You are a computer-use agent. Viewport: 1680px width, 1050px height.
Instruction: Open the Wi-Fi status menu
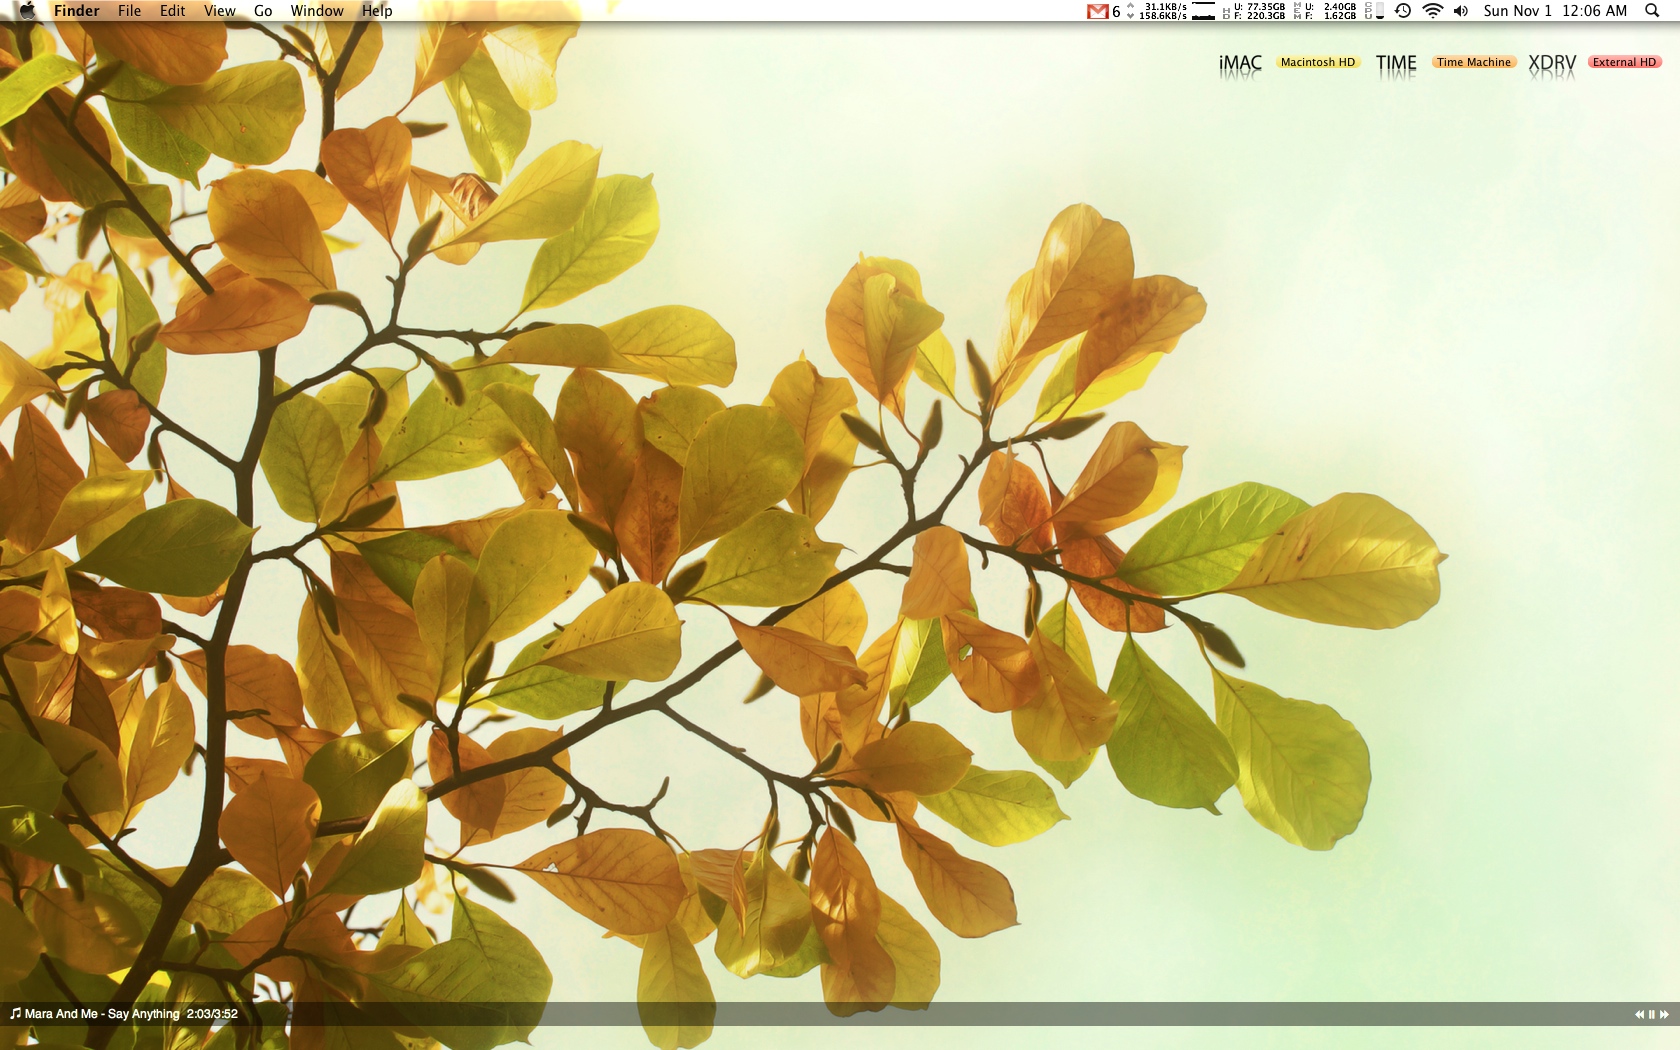(x=1433, y=11)
